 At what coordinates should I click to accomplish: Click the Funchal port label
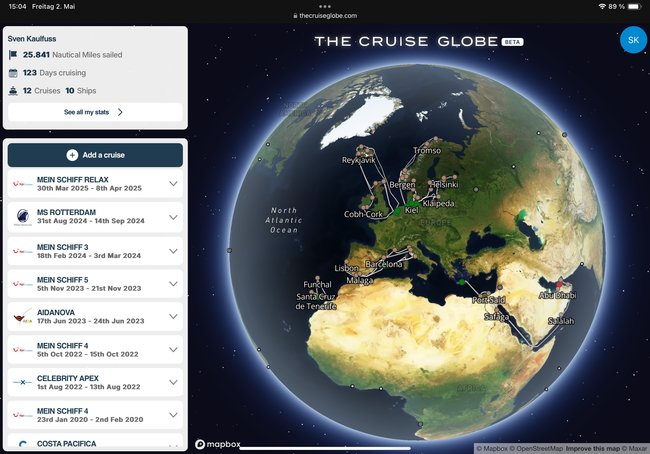[318, 284]
